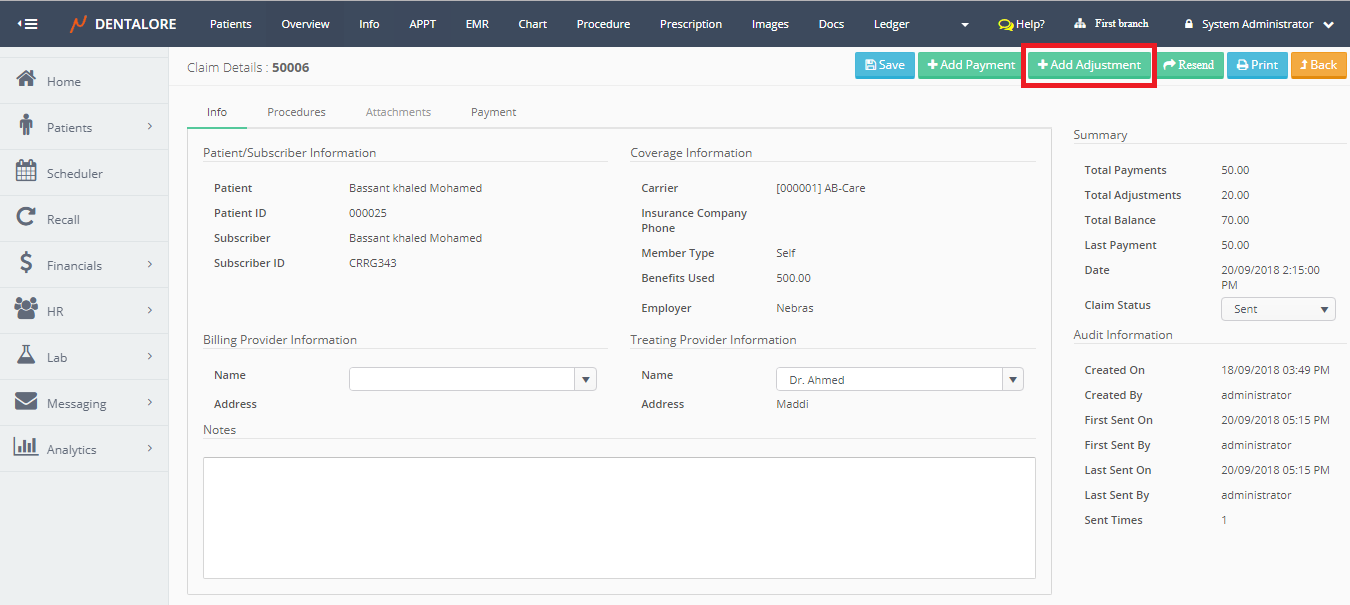1350x605 pixels.
Task: Switch to the Payment tab
Action: [493, 112]
